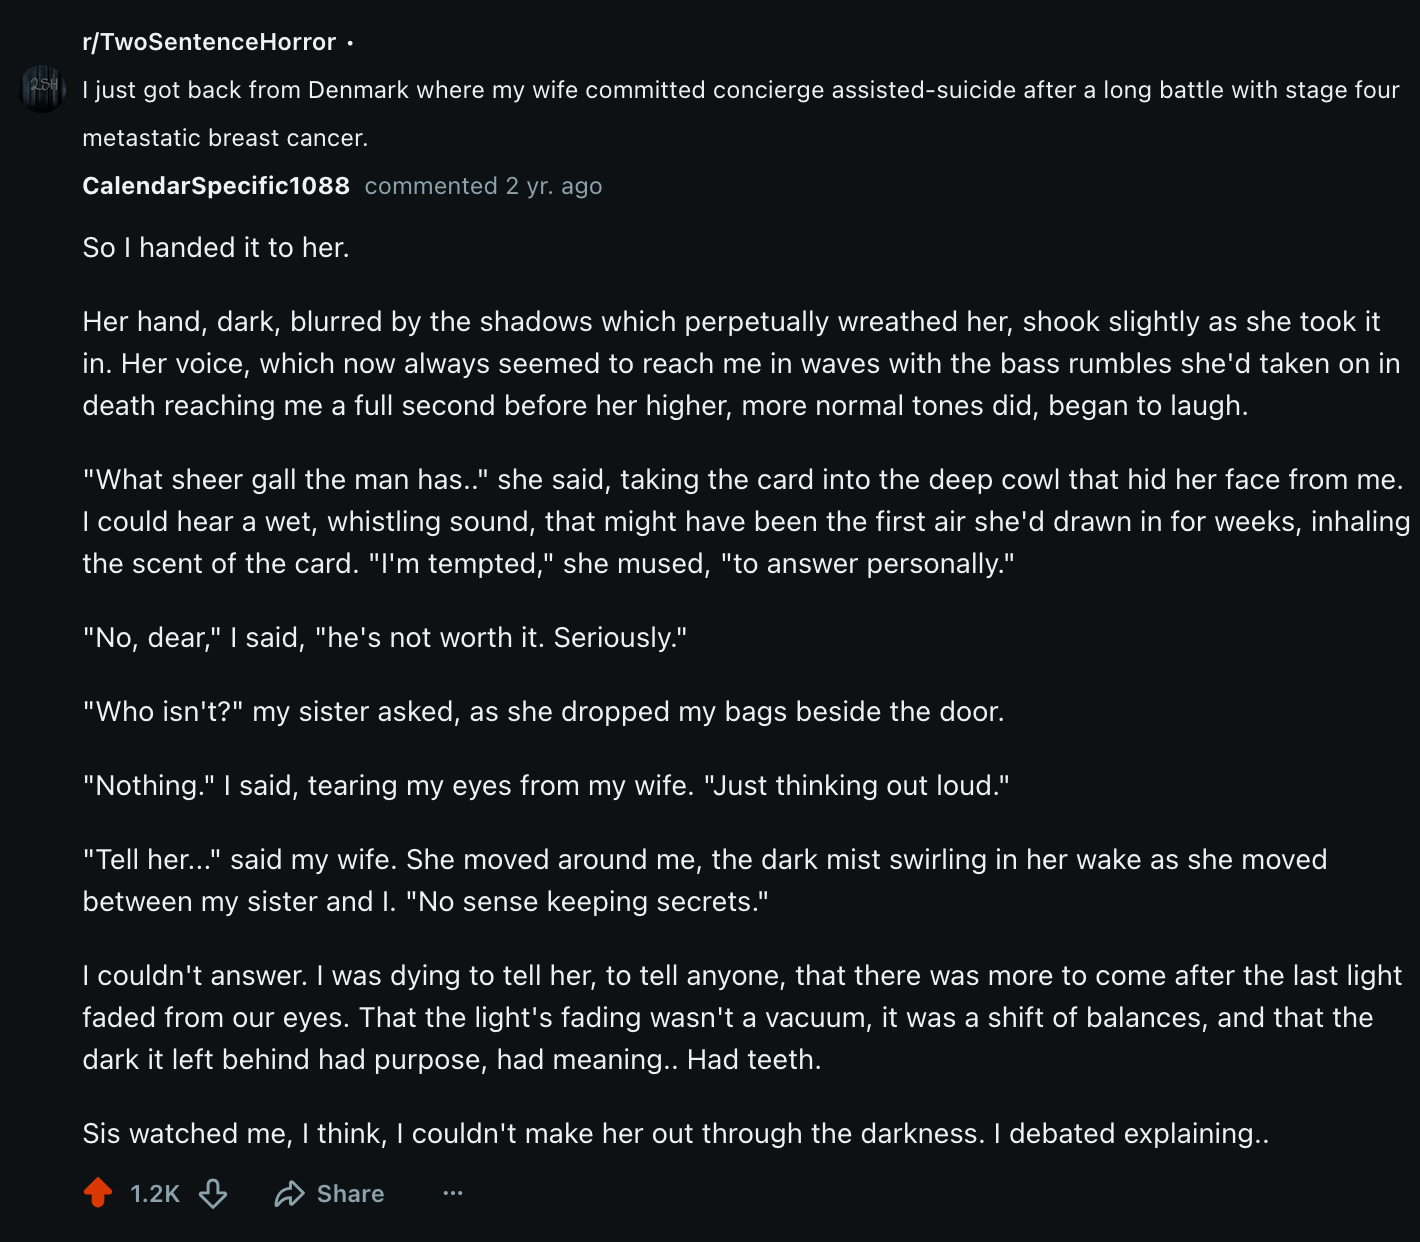Visit CalendarSpecific1088's user profile
The image size is (1420, 1242).
click(216, 186)
